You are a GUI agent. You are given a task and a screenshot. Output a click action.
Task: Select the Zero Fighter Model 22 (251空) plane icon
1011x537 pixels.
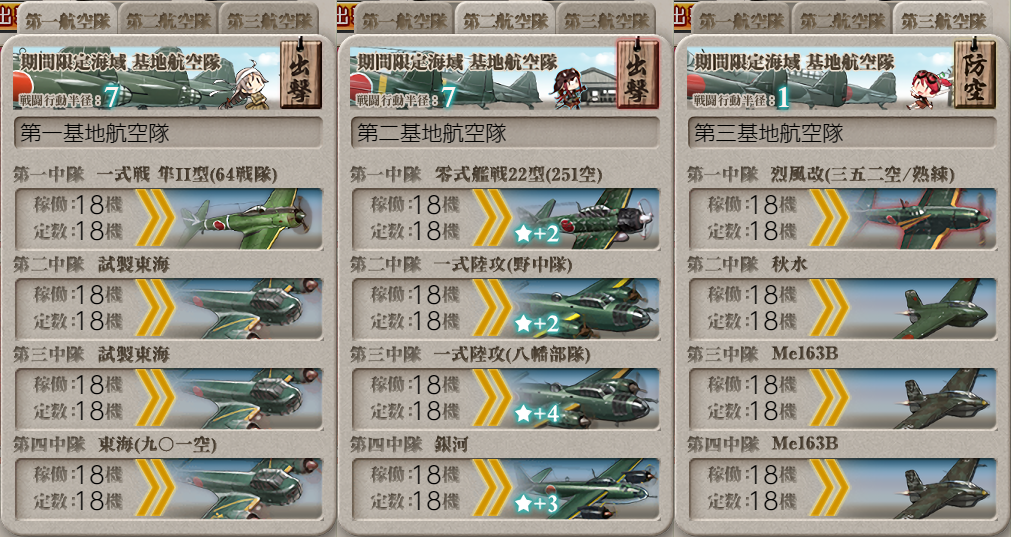587,219
